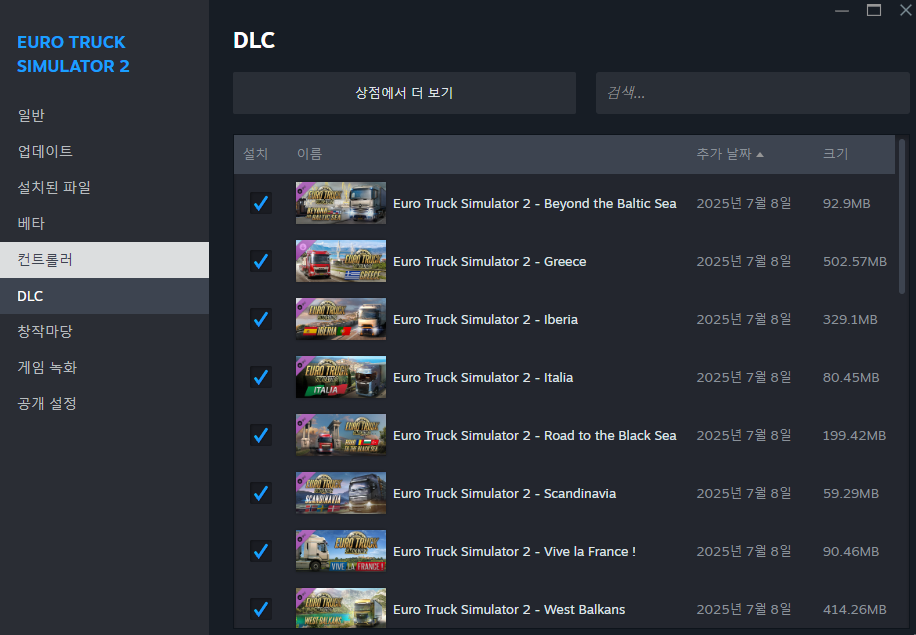916x635 pixels.
Task: Open the 공개 설정 tab
Action: click(x=105, y=404)
